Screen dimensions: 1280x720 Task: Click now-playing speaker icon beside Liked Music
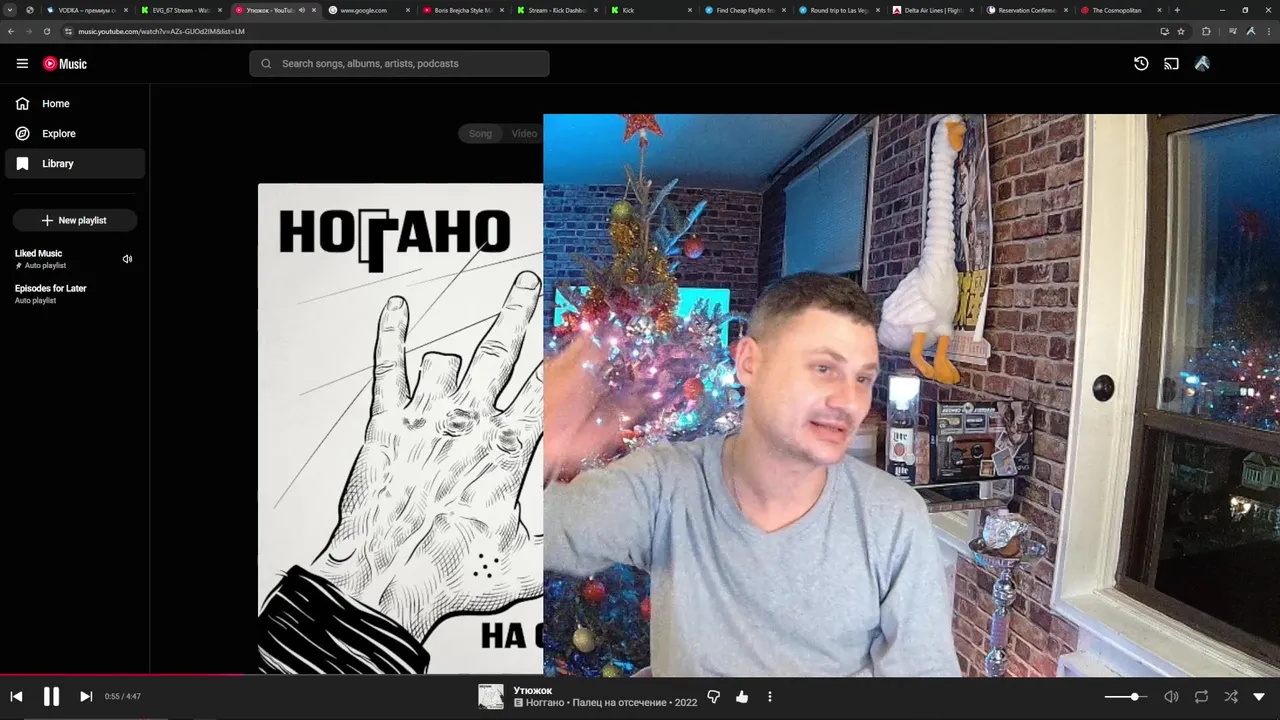click(x=127, y=259)
